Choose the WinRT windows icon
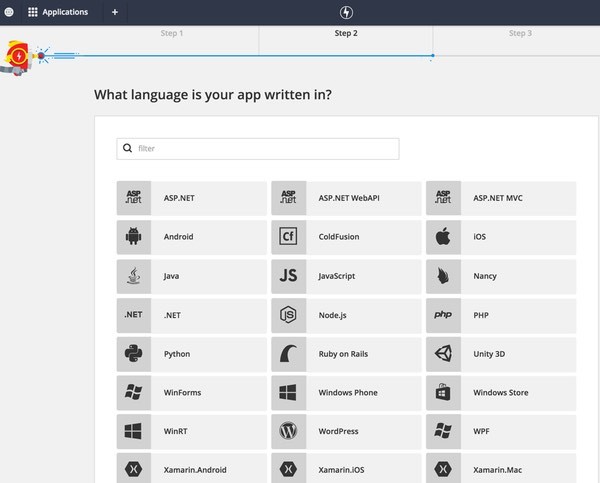 click(134, 431)
